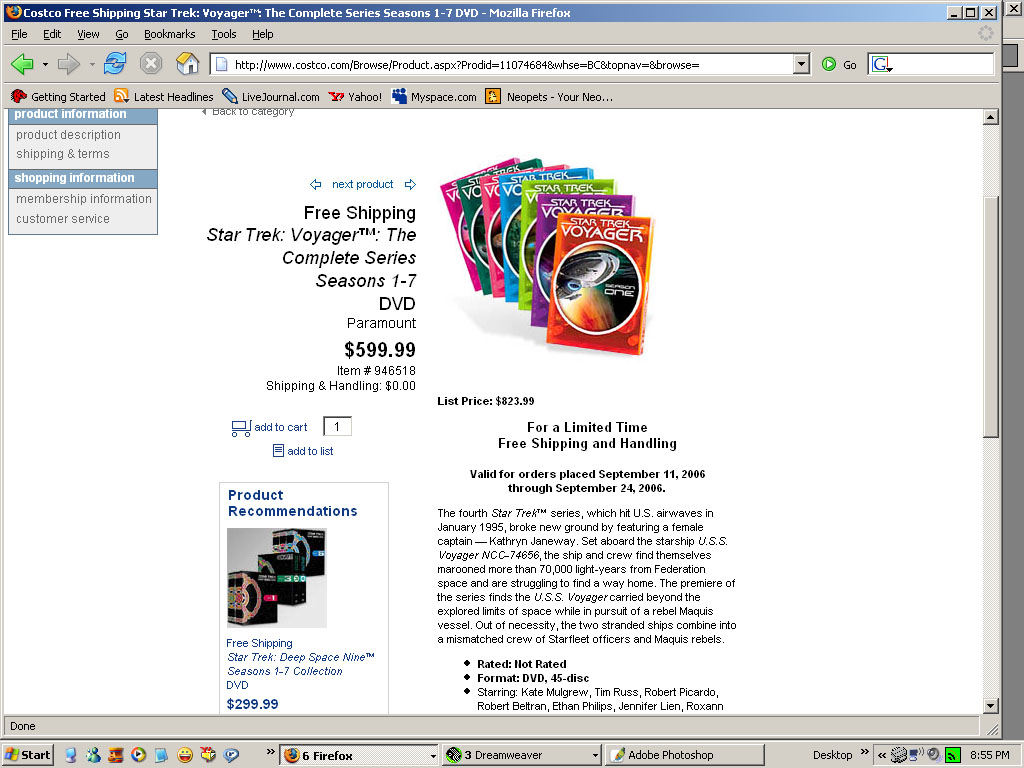Open the Forward history dropdown arrow
This screenshot has height=768, width=1024.
(92, 65)
